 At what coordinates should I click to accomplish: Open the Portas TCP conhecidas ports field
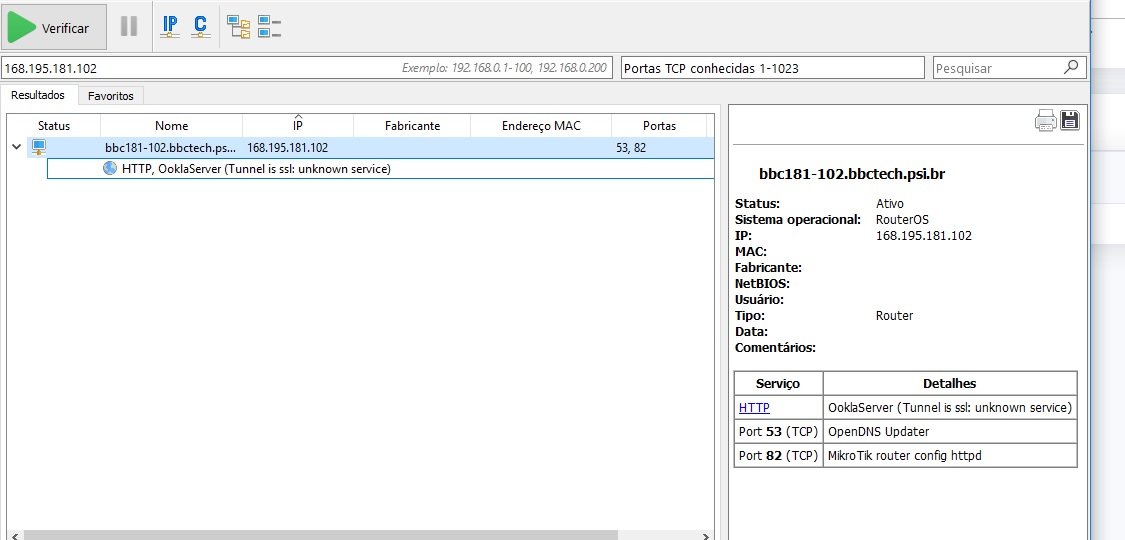pos(772,68)
